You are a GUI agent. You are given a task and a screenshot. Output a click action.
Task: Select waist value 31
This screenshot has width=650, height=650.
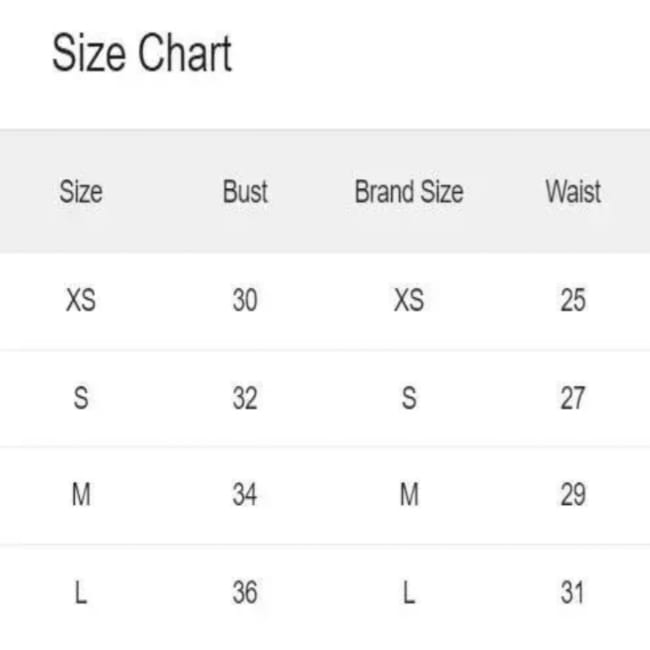pyautogui.click(x=572, y=593)
